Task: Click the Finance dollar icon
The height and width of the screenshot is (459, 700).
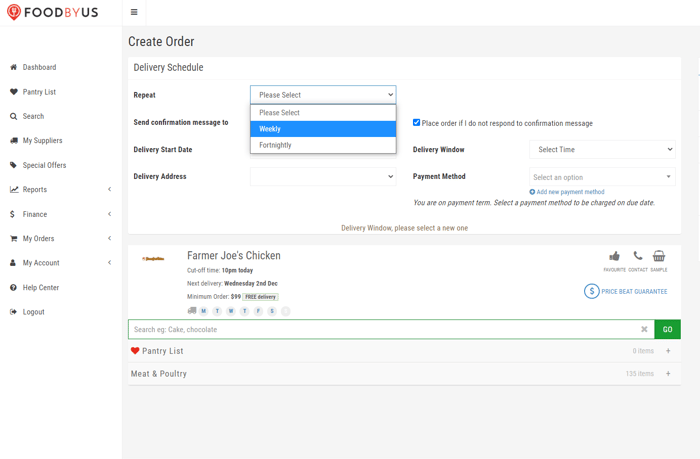Action: pyautogui.click(x=12, y=214)
